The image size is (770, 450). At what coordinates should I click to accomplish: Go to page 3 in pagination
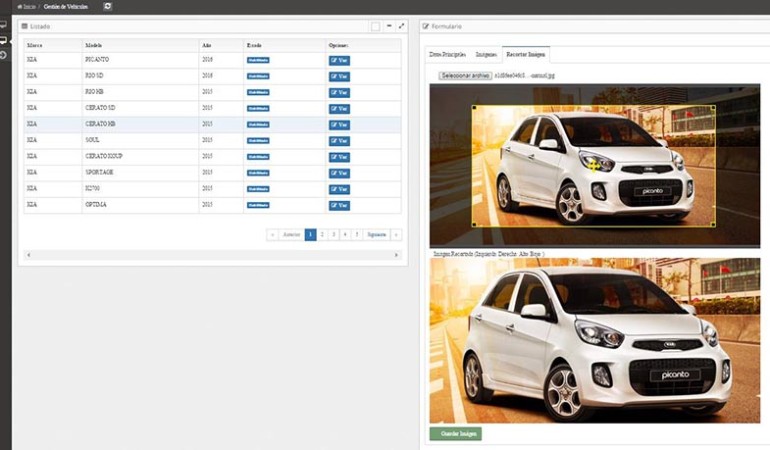tap(333, 235)
